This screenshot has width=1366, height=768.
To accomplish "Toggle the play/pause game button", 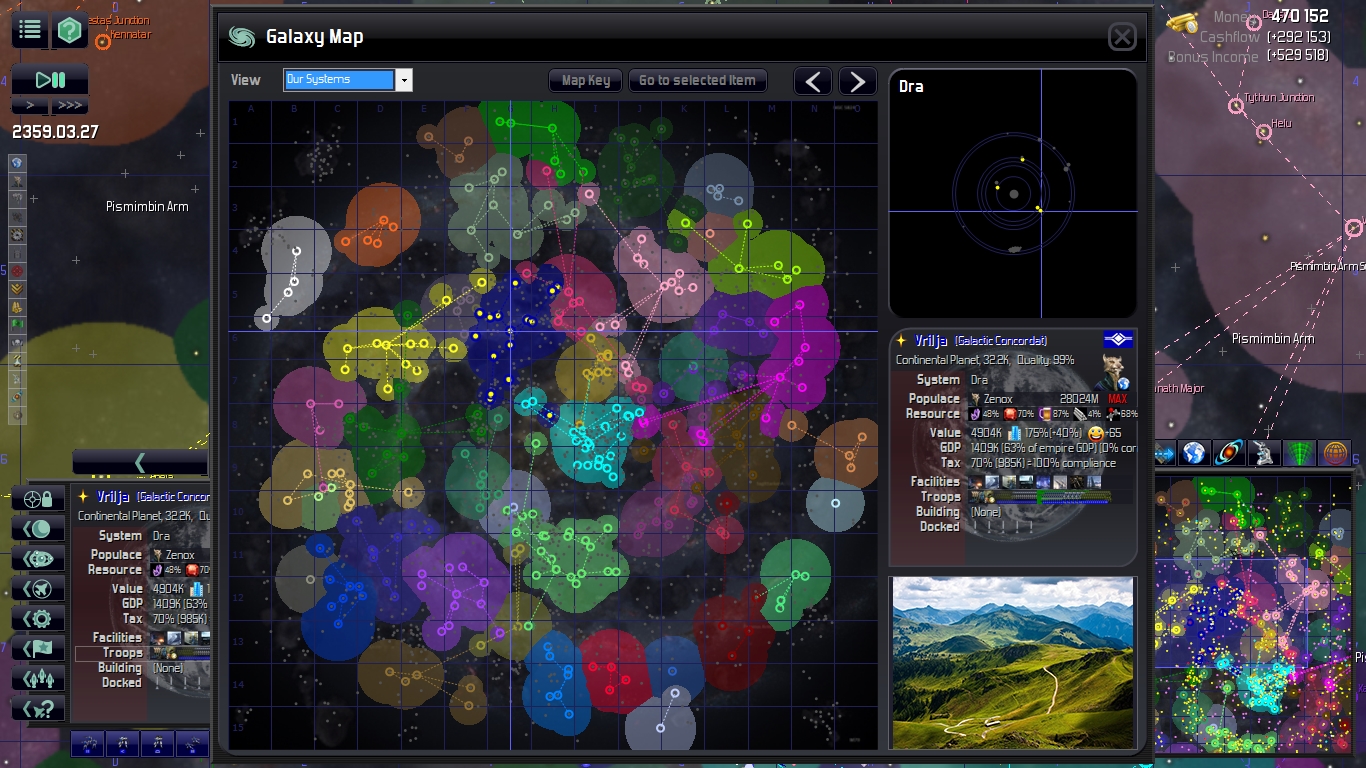I will [50, 80].
